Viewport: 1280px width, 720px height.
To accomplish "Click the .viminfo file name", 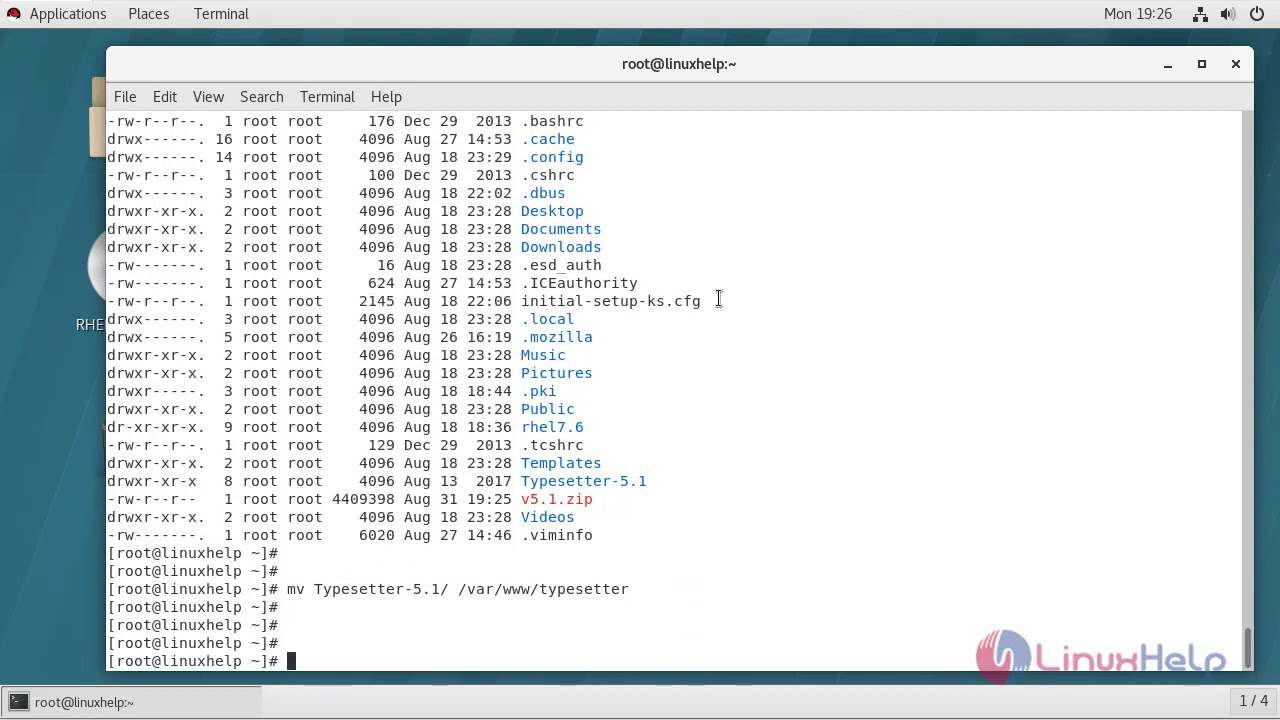I will (556, 535).
